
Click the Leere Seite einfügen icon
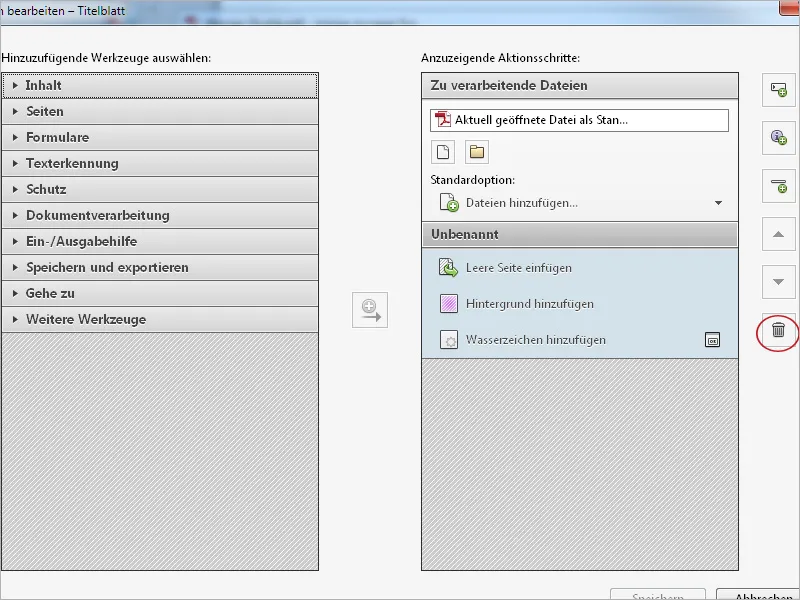pyautogui.click(x=448, y=268)
